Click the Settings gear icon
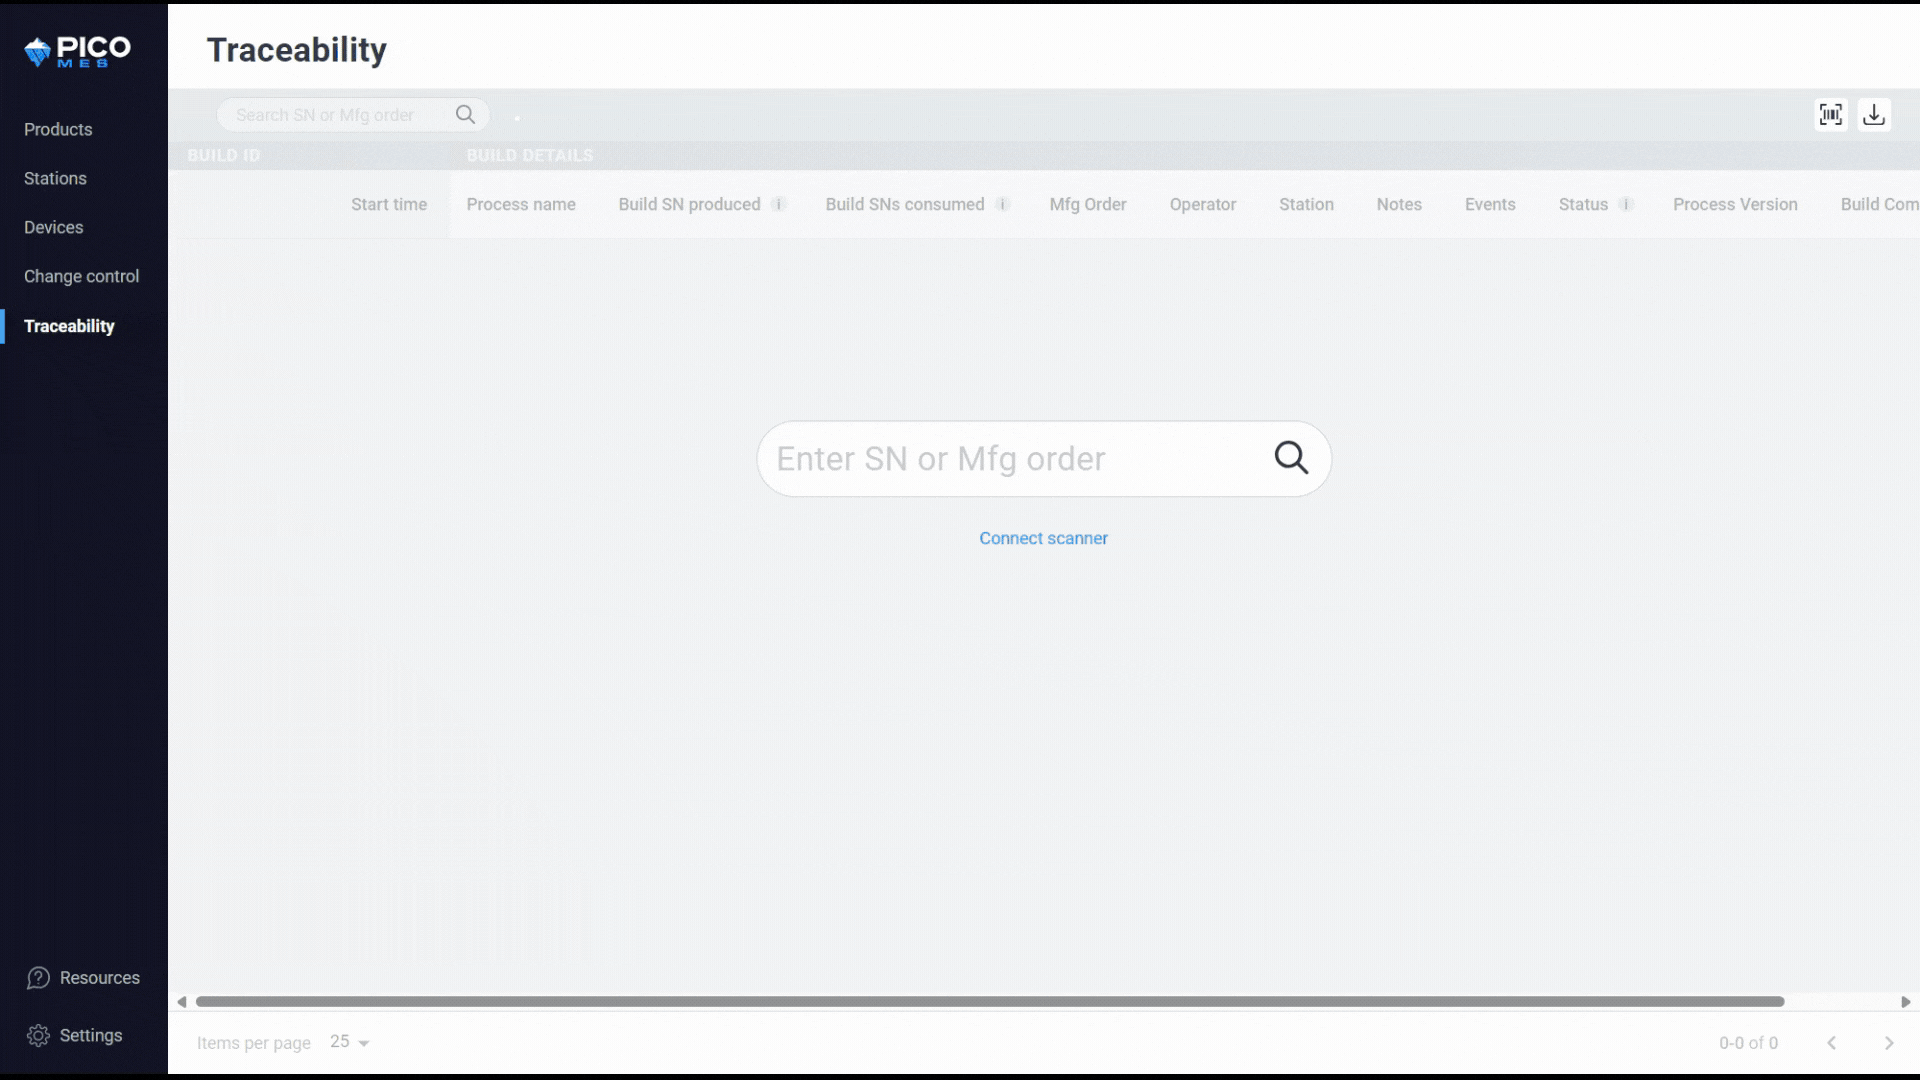The image size is (1920, 1080). point(37,1035)
